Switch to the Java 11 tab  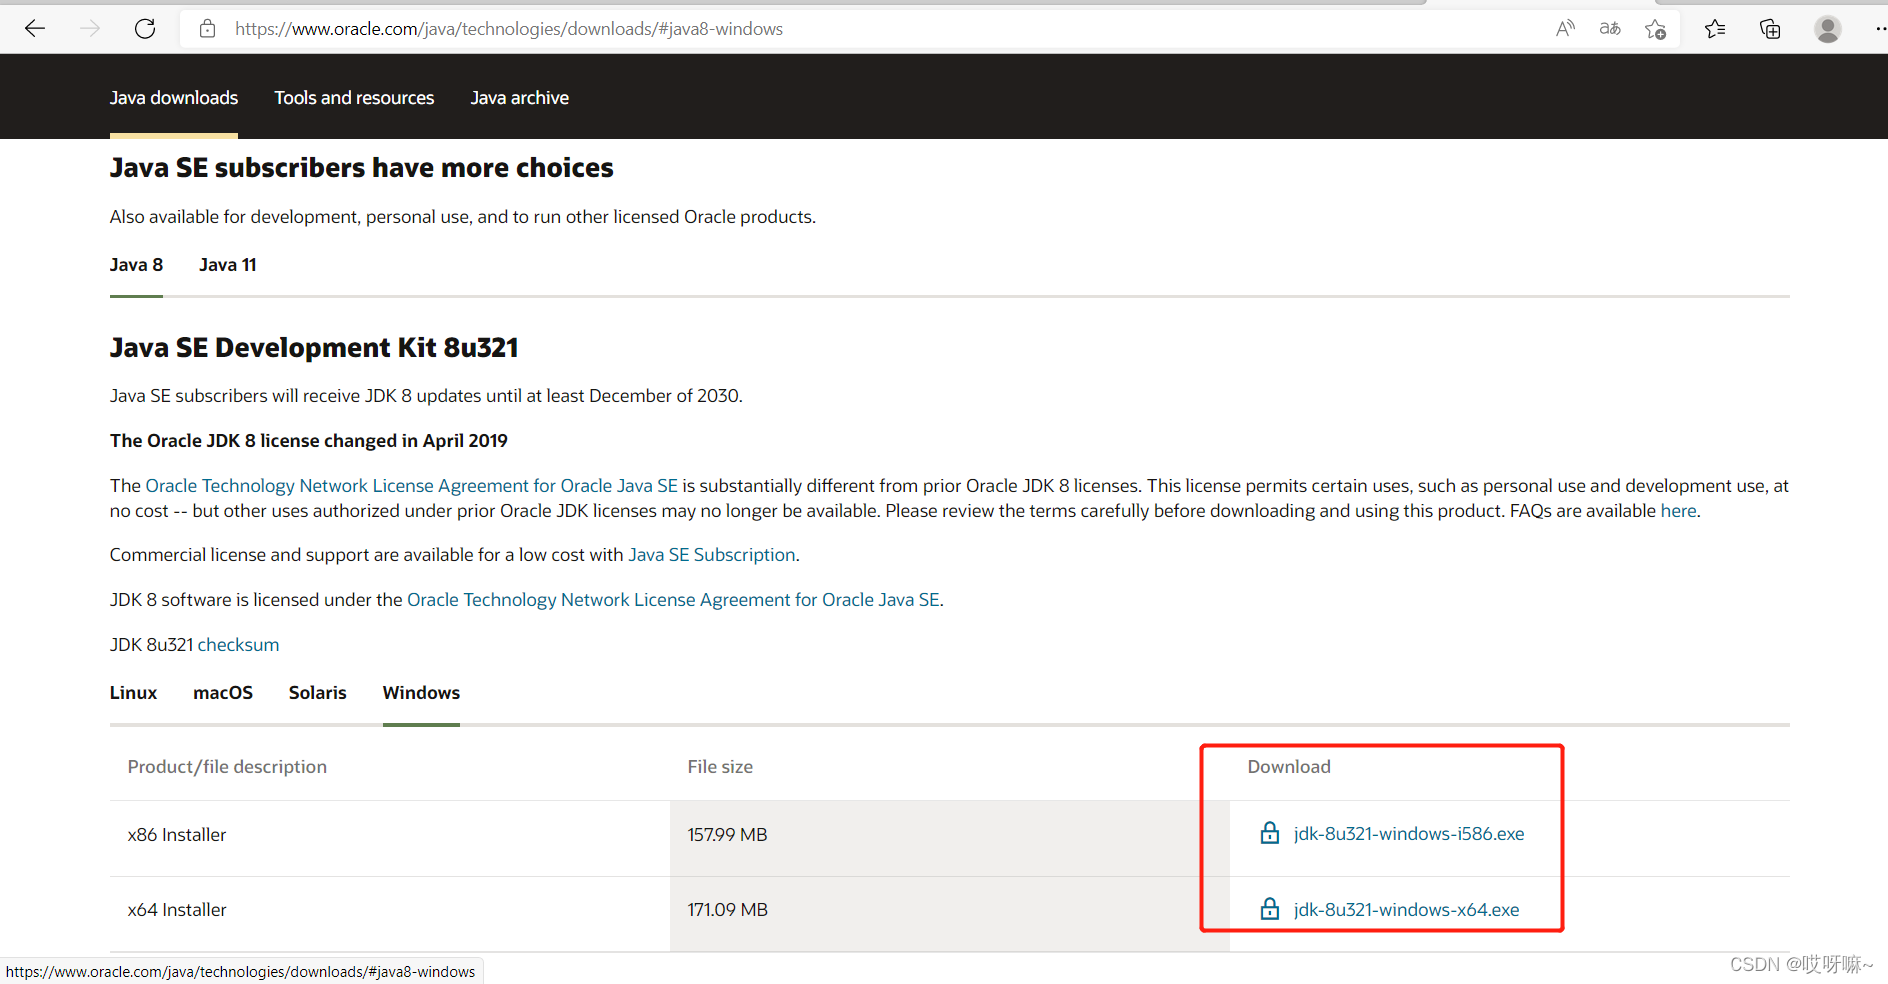click(x=228, y=265)
